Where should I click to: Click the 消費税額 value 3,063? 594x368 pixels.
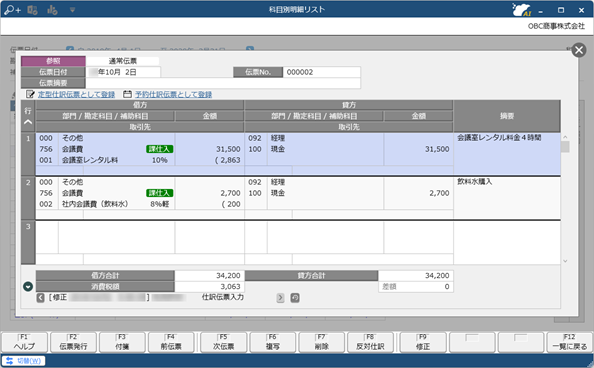coord(209,287)
